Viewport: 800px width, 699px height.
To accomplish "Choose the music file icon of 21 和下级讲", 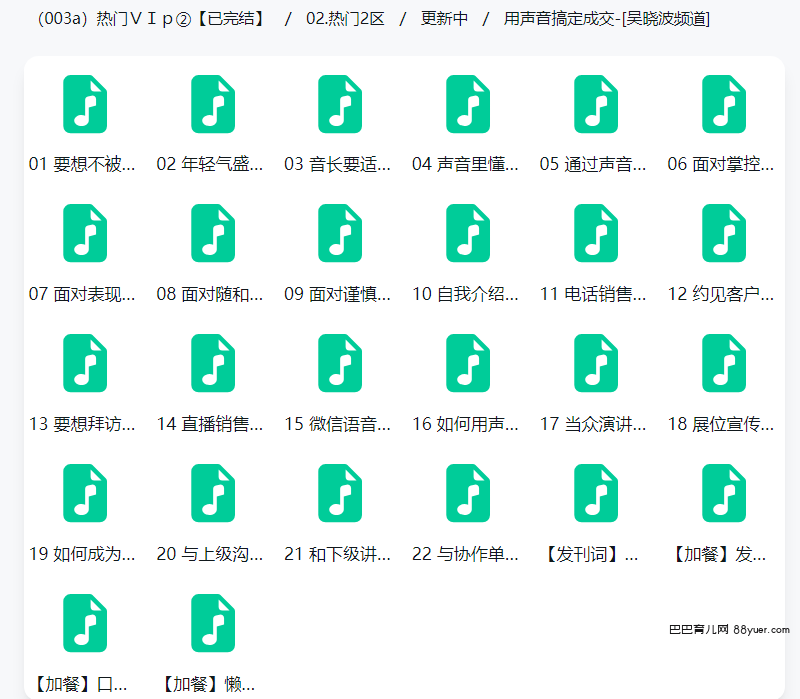I will click(340, 493).
